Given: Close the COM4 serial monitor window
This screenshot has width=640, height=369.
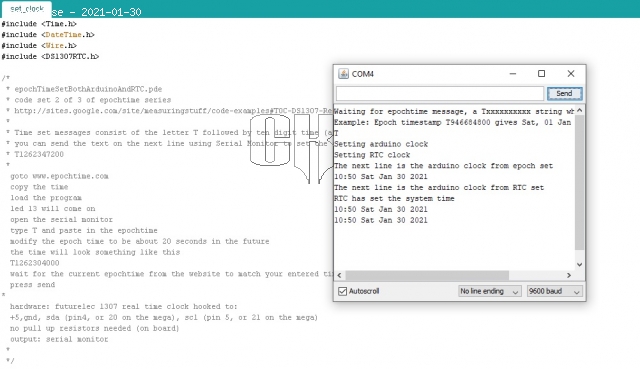Looking at the screenshot, I should (571, 73).
